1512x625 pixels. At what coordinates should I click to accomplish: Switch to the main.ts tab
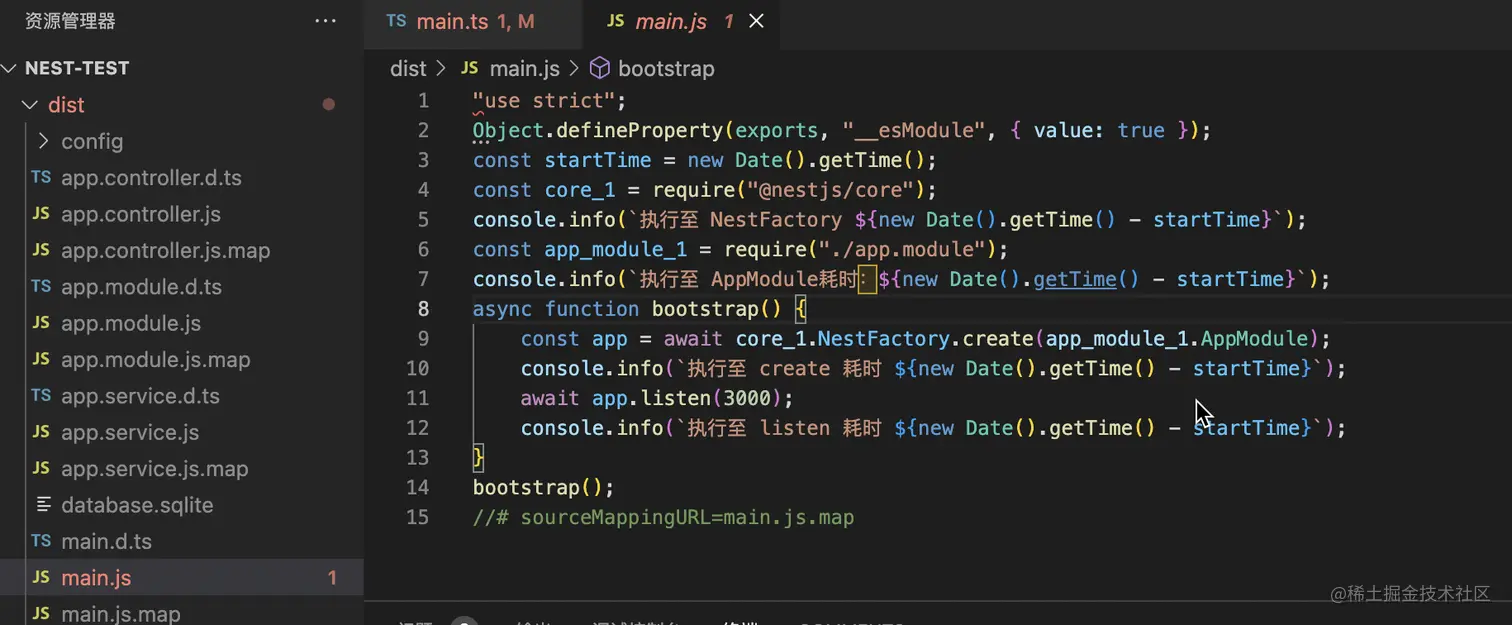[x=472, y=21]
